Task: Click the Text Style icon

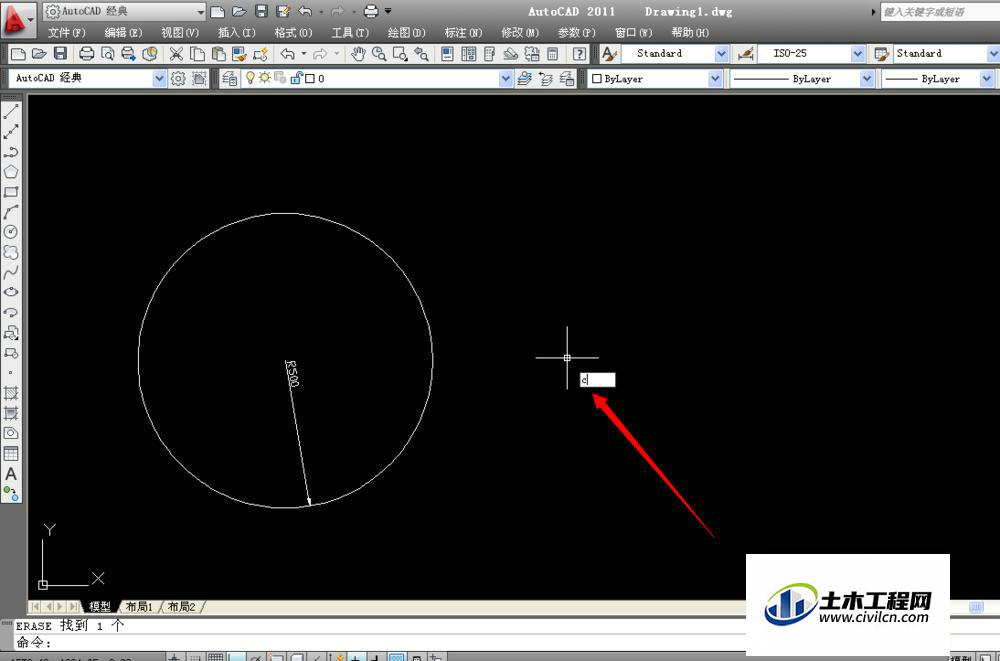Action: pyautogui.click(x=610, y=54)
